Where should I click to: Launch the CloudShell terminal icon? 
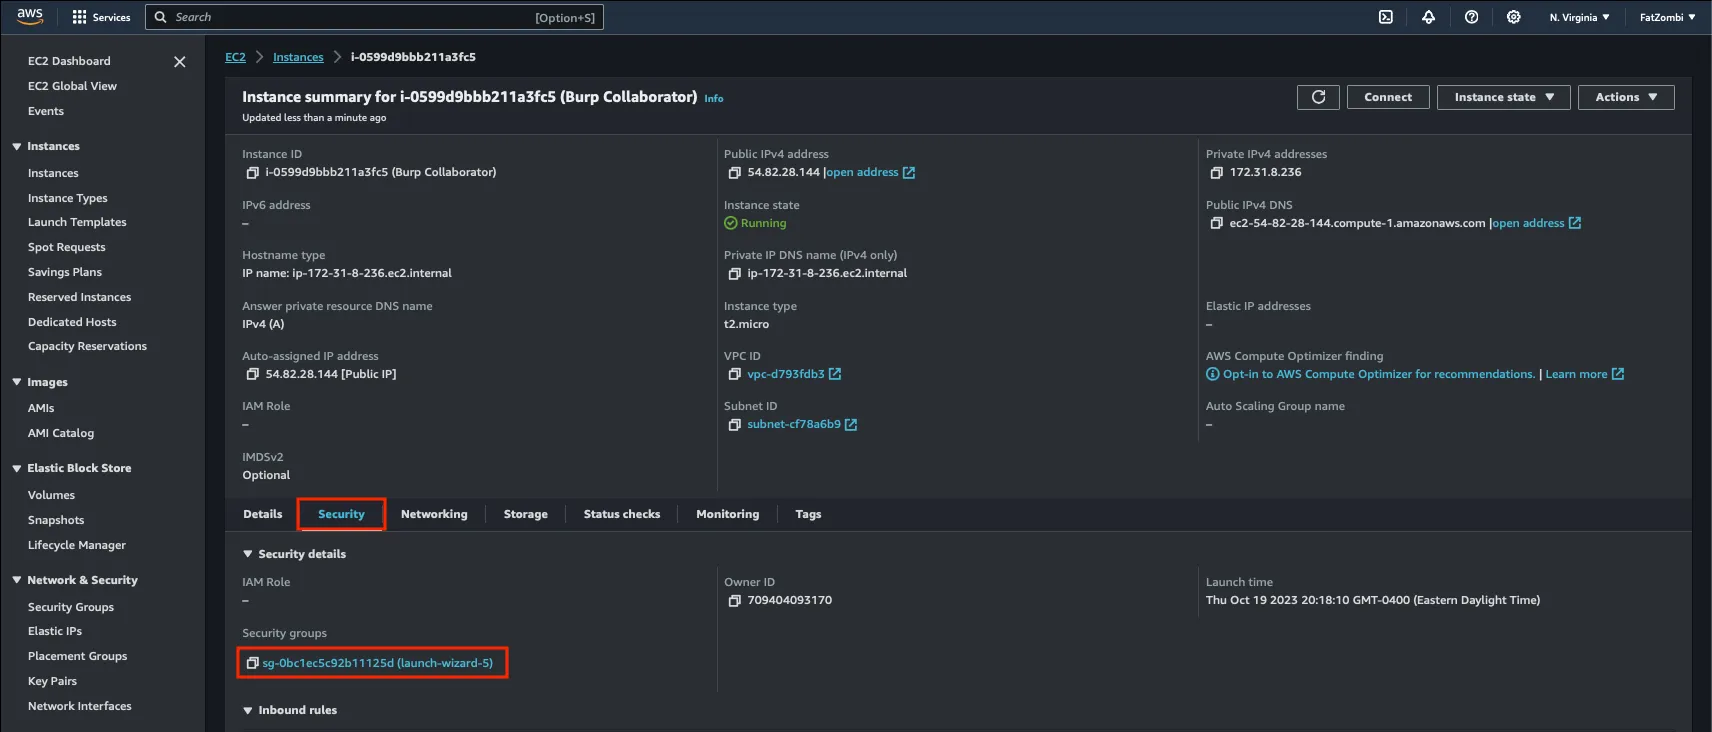pyautogui.click(x=1386, y=17)
